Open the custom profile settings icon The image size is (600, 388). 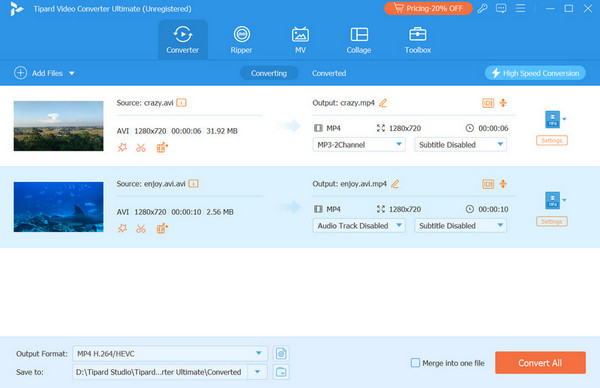click(x=281, y=354)
